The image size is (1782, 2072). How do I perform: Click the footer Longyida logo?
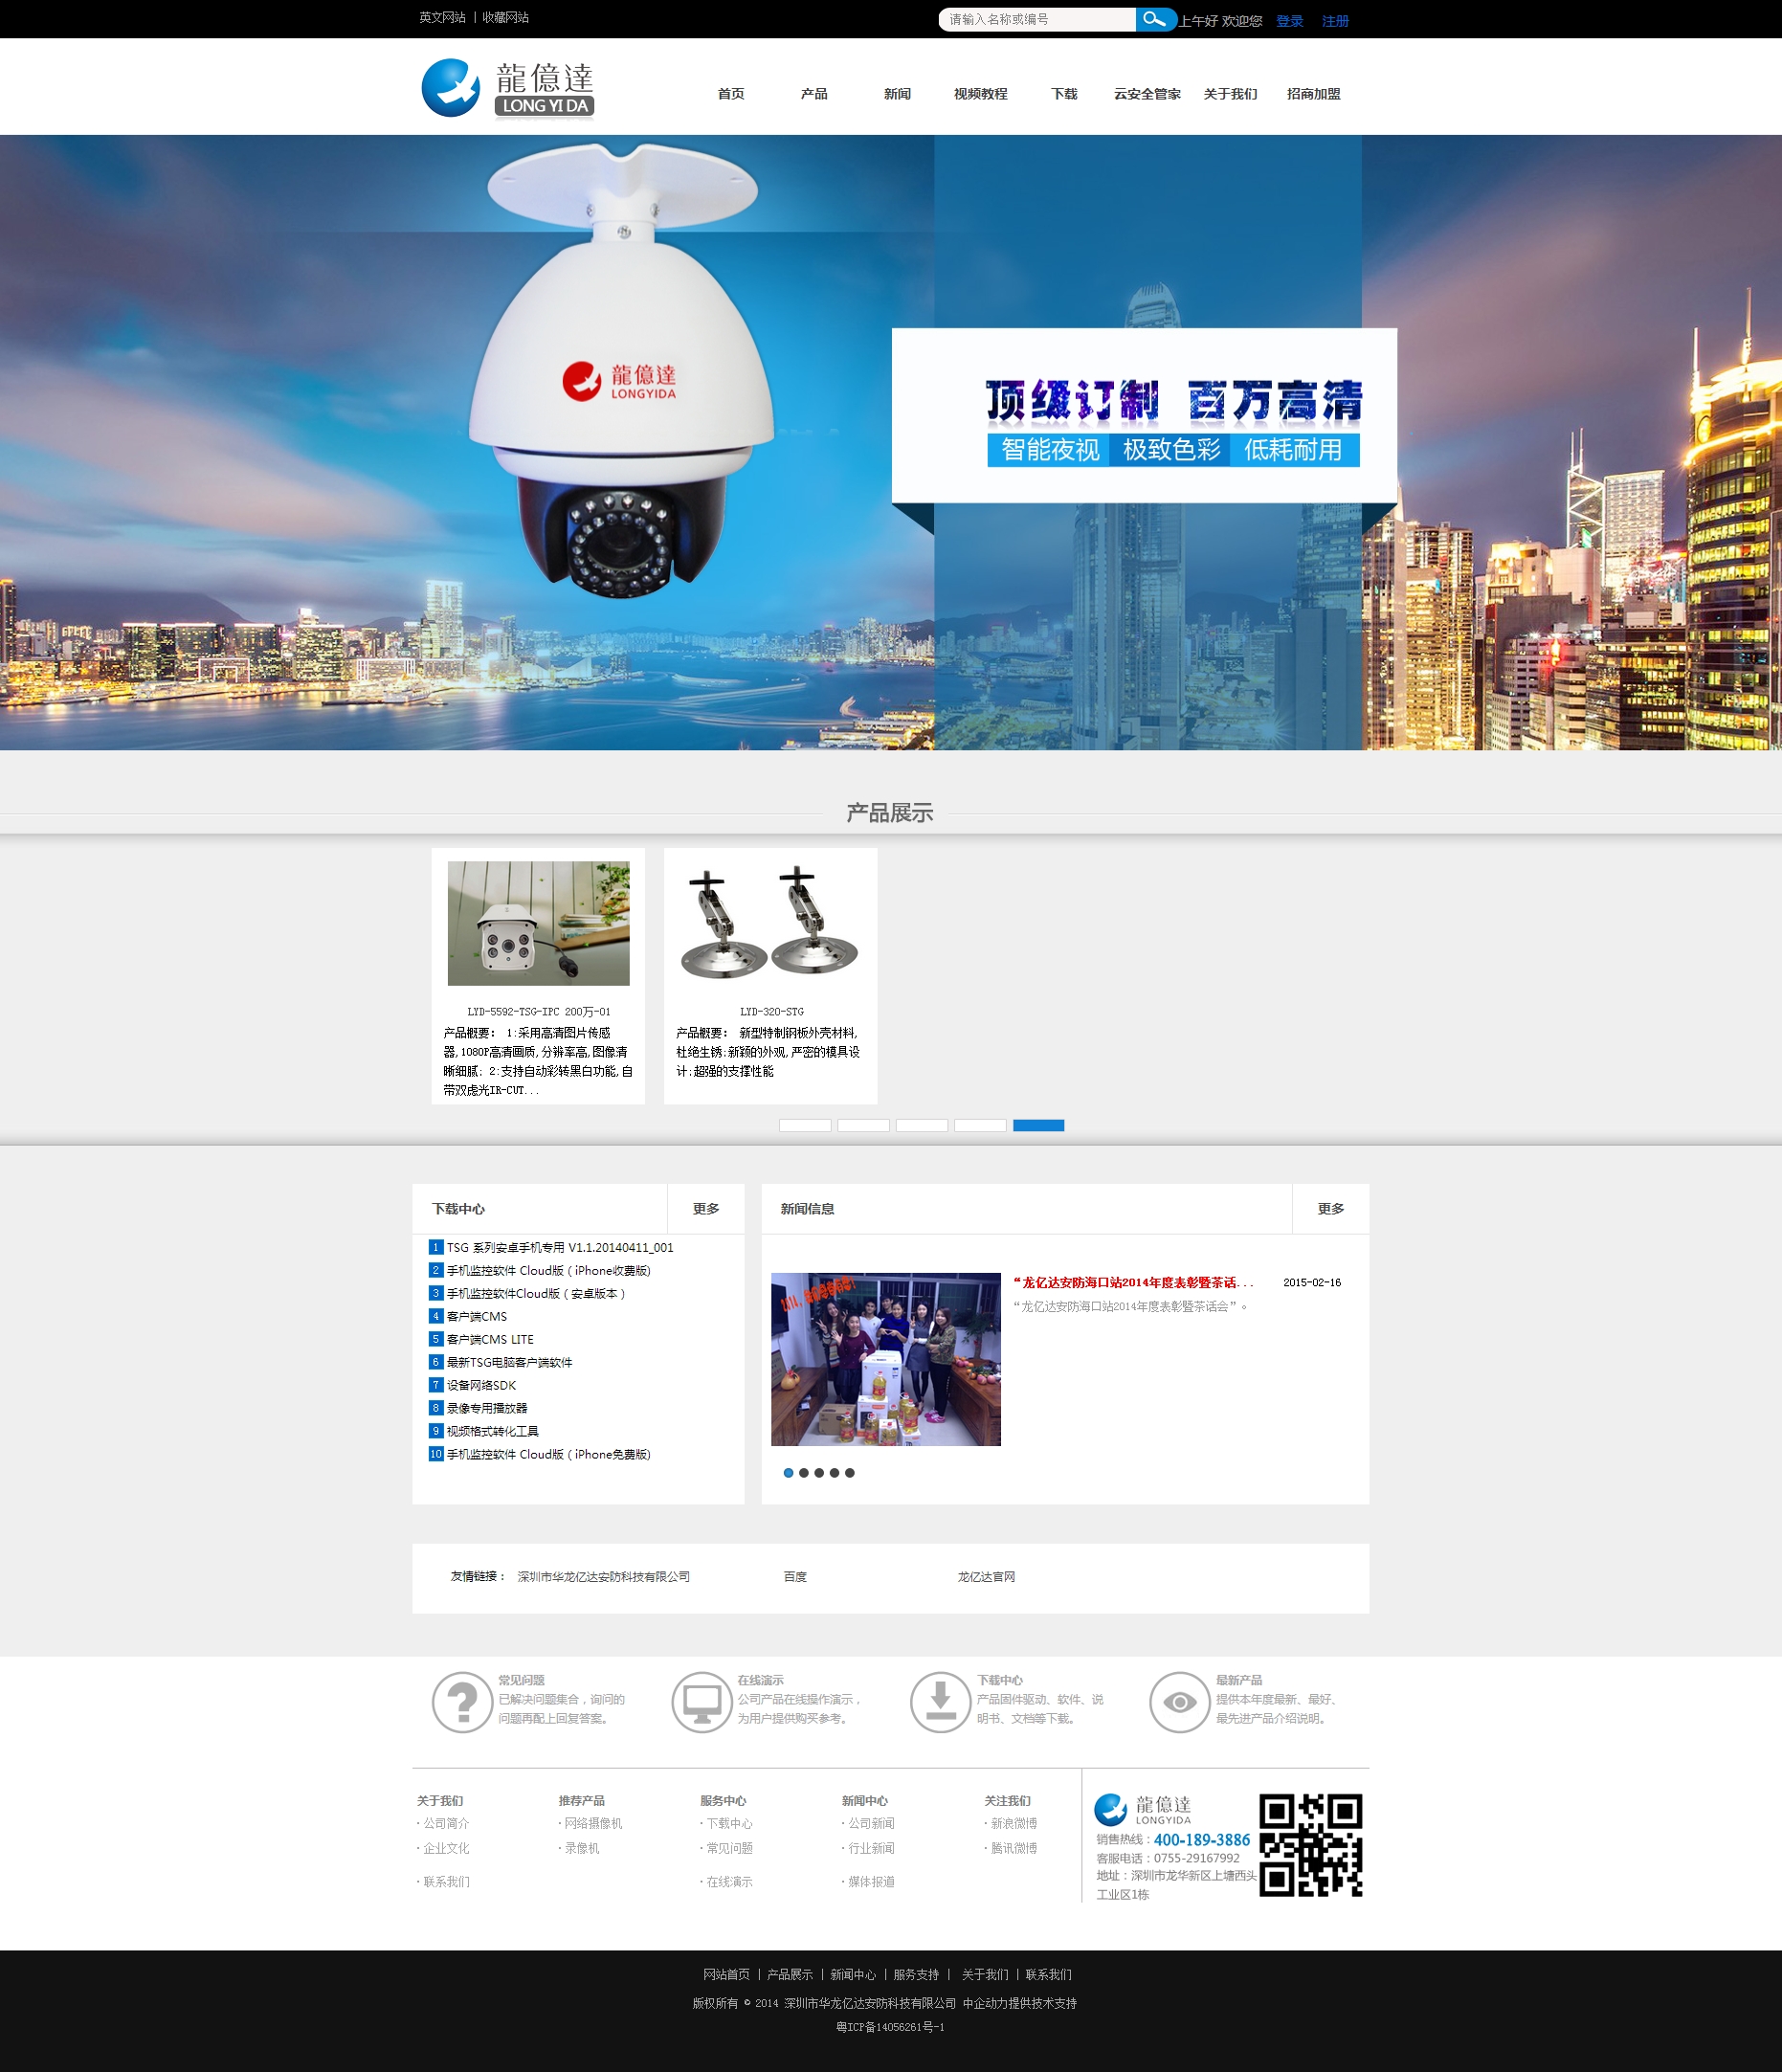tap(1143, 1809)
